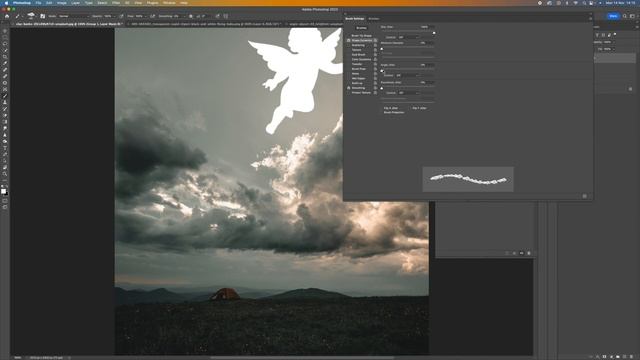Click the lock icon beside Shape Dynamics
640x360 pixels.
click(375, 40)
